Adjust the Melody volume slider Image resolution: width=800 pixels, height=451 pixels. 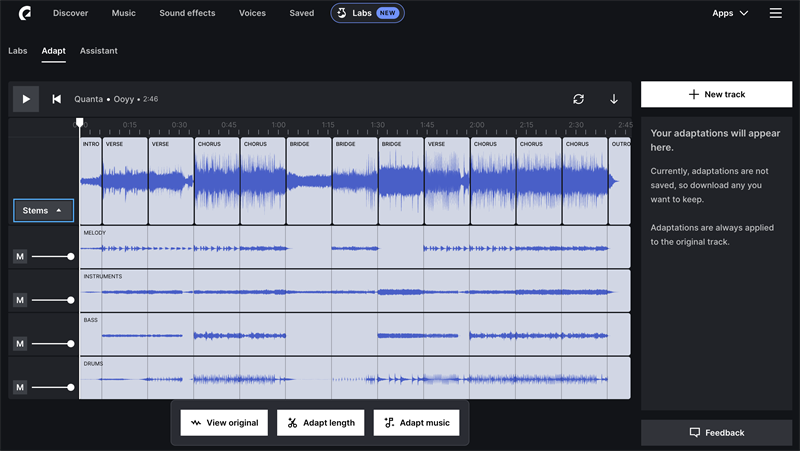click(x=70, y=257)
